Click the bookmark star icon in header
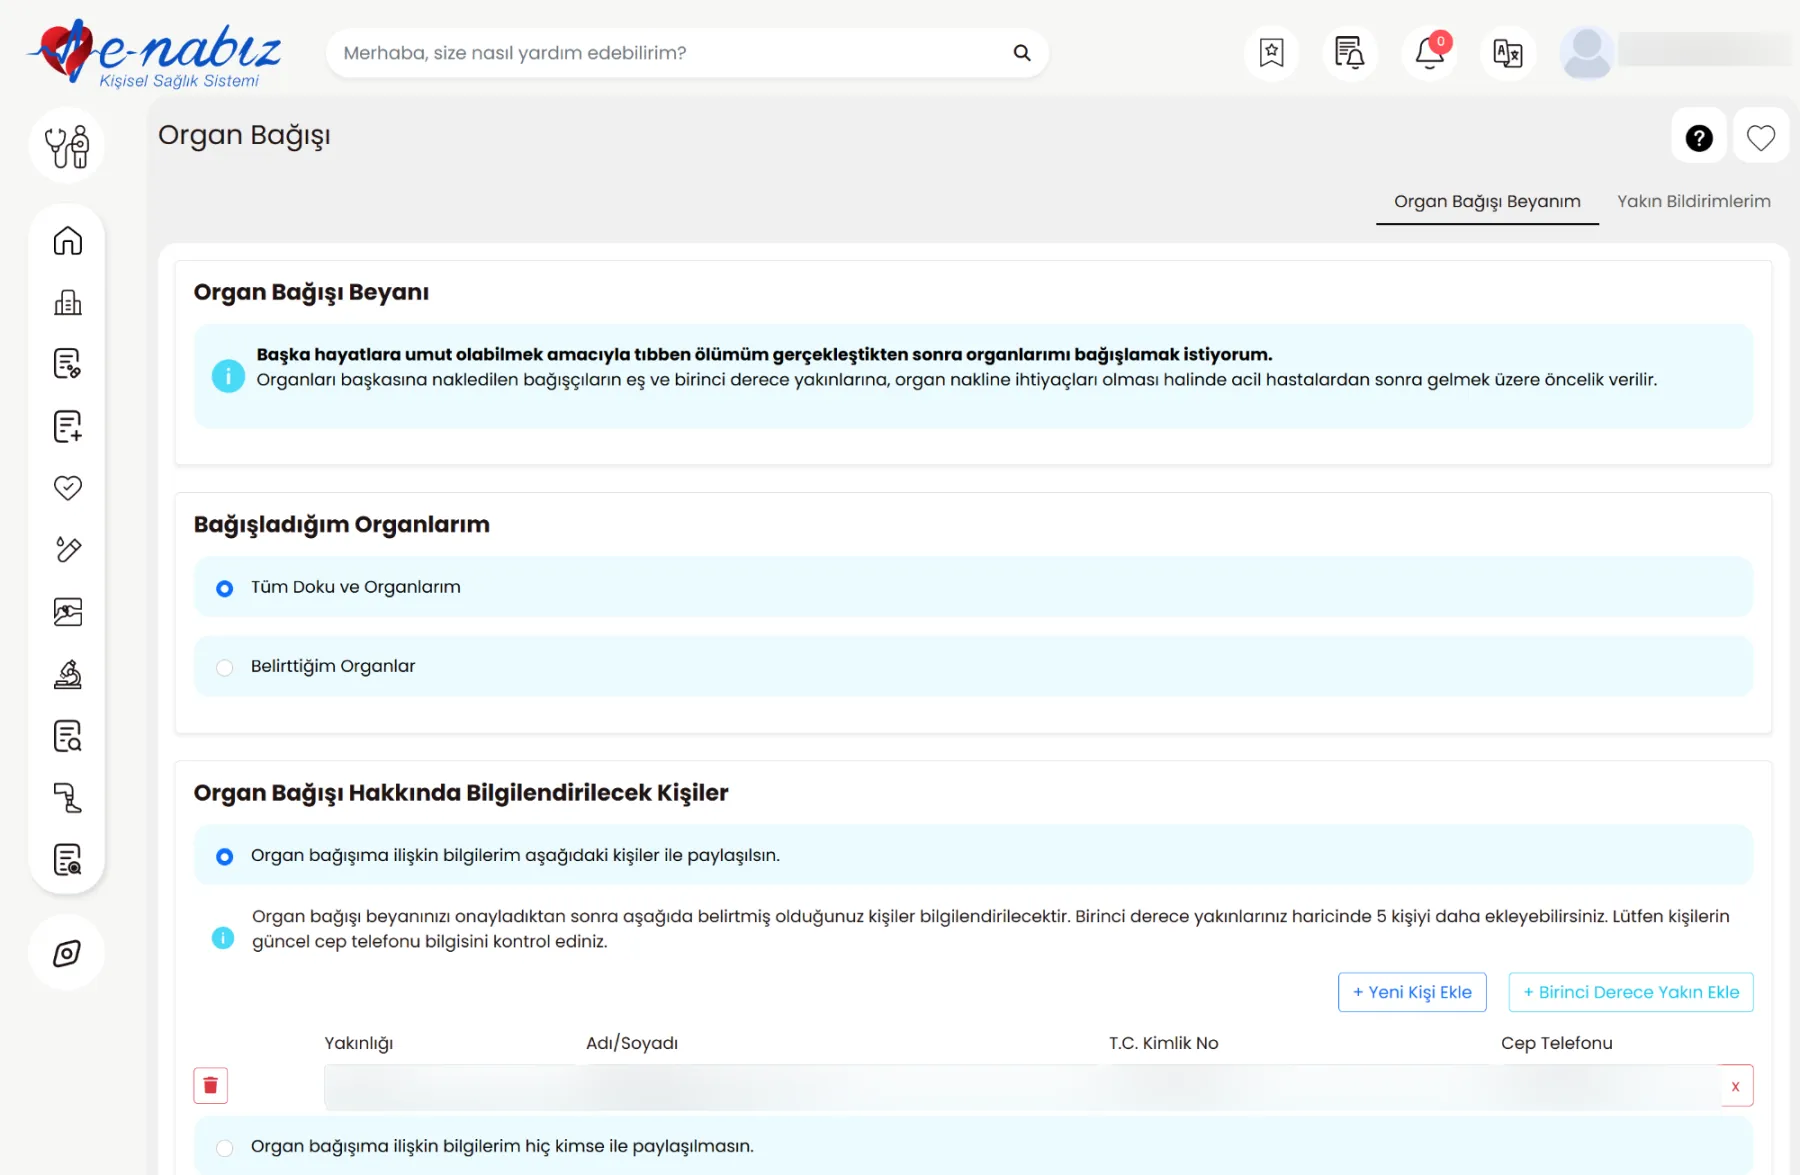Image resolution: width=1800 pixels, height=1175 pixels. click(x=1271, y=53)
